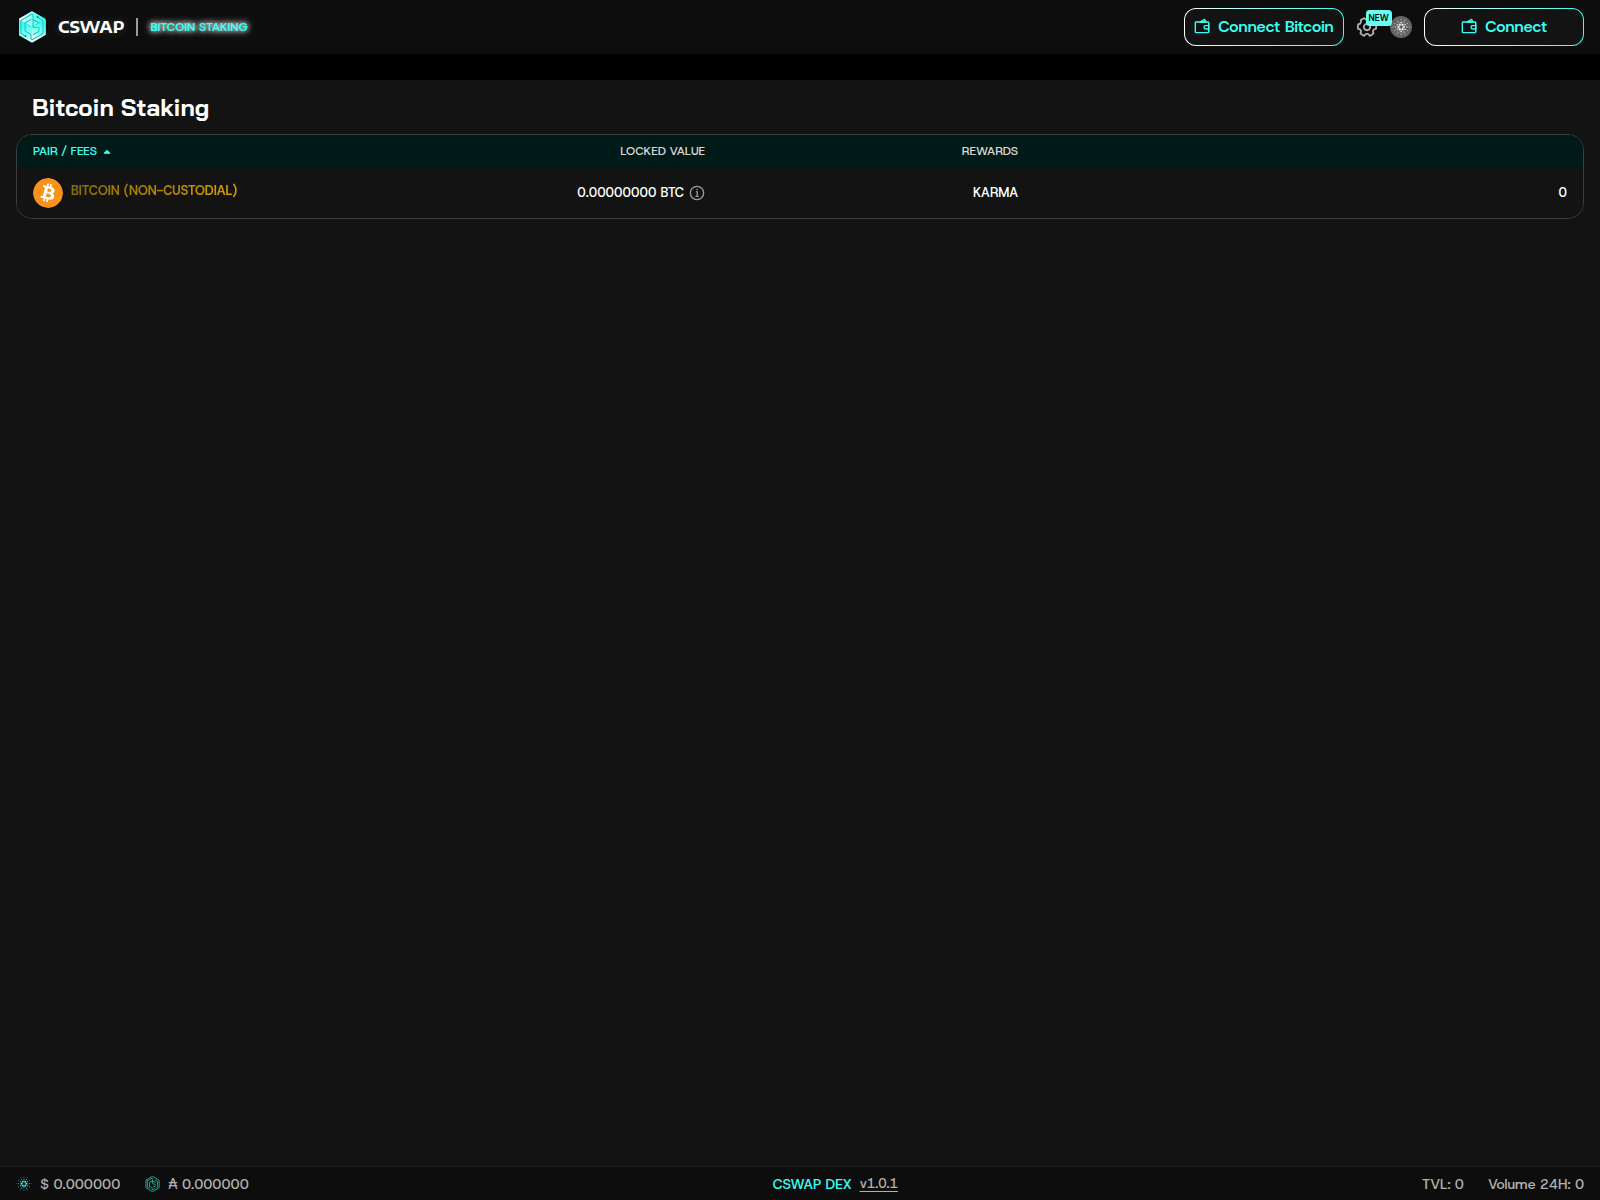Click the CSWAP hexagon logo icon
The image size is (1600, 1200).
pos(32,27)
